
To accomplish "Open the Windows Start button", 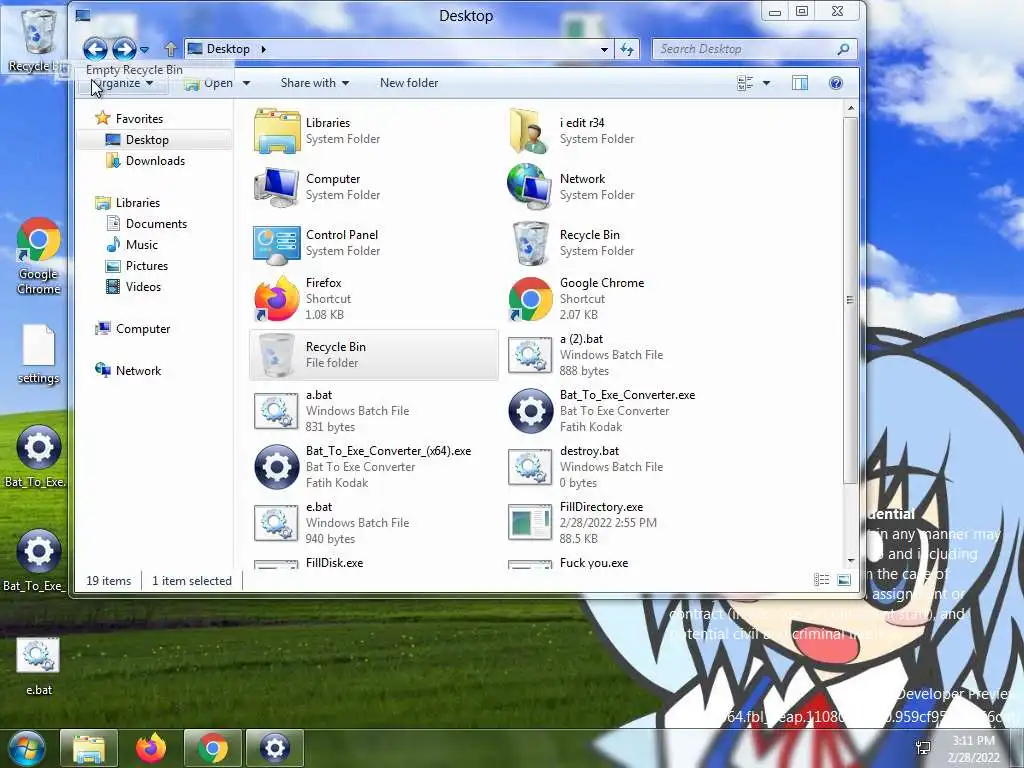I will [26, 748].
